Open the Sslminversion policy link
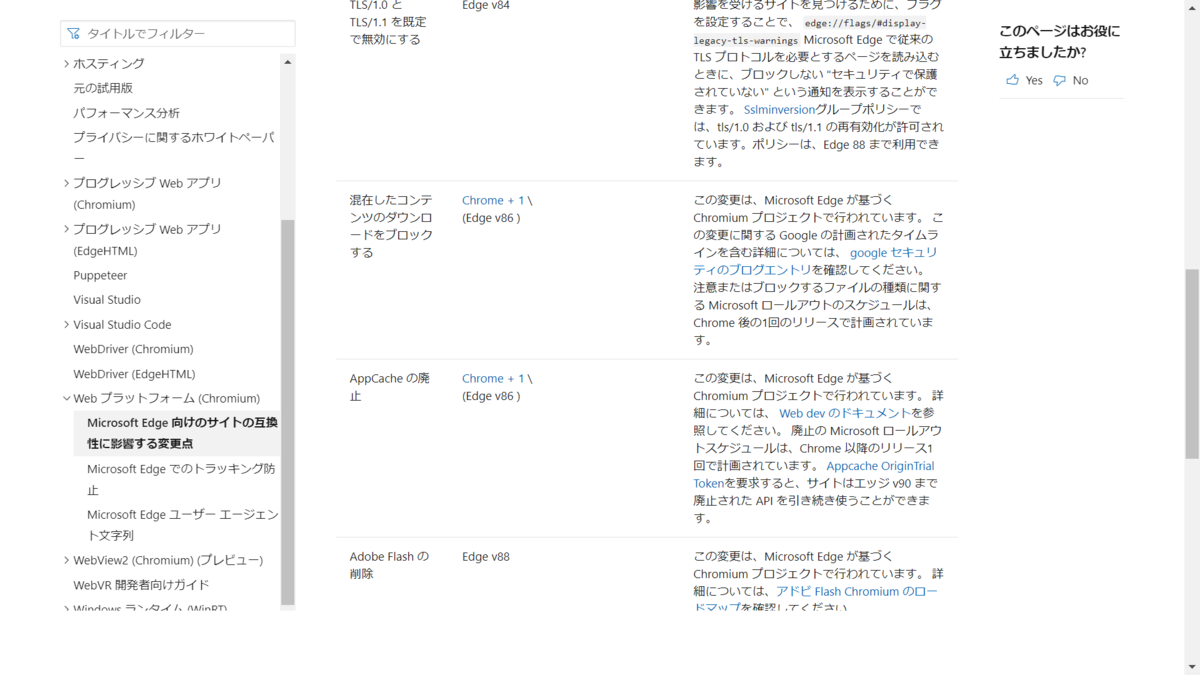The width and height of the screenshot is (1200, 675). pos(780,109)
